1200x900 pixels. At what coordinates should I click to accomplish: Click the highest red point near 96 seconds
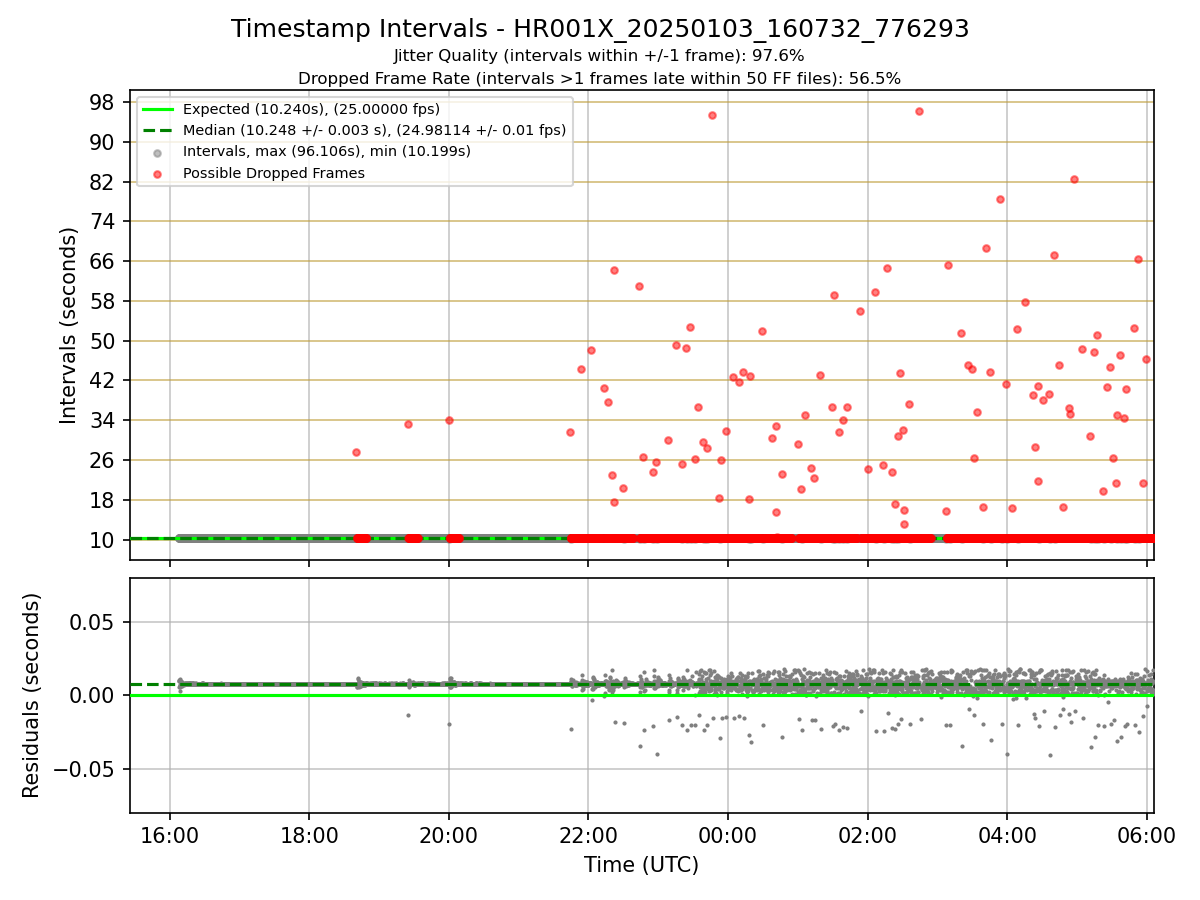click(x=919, y=111)
